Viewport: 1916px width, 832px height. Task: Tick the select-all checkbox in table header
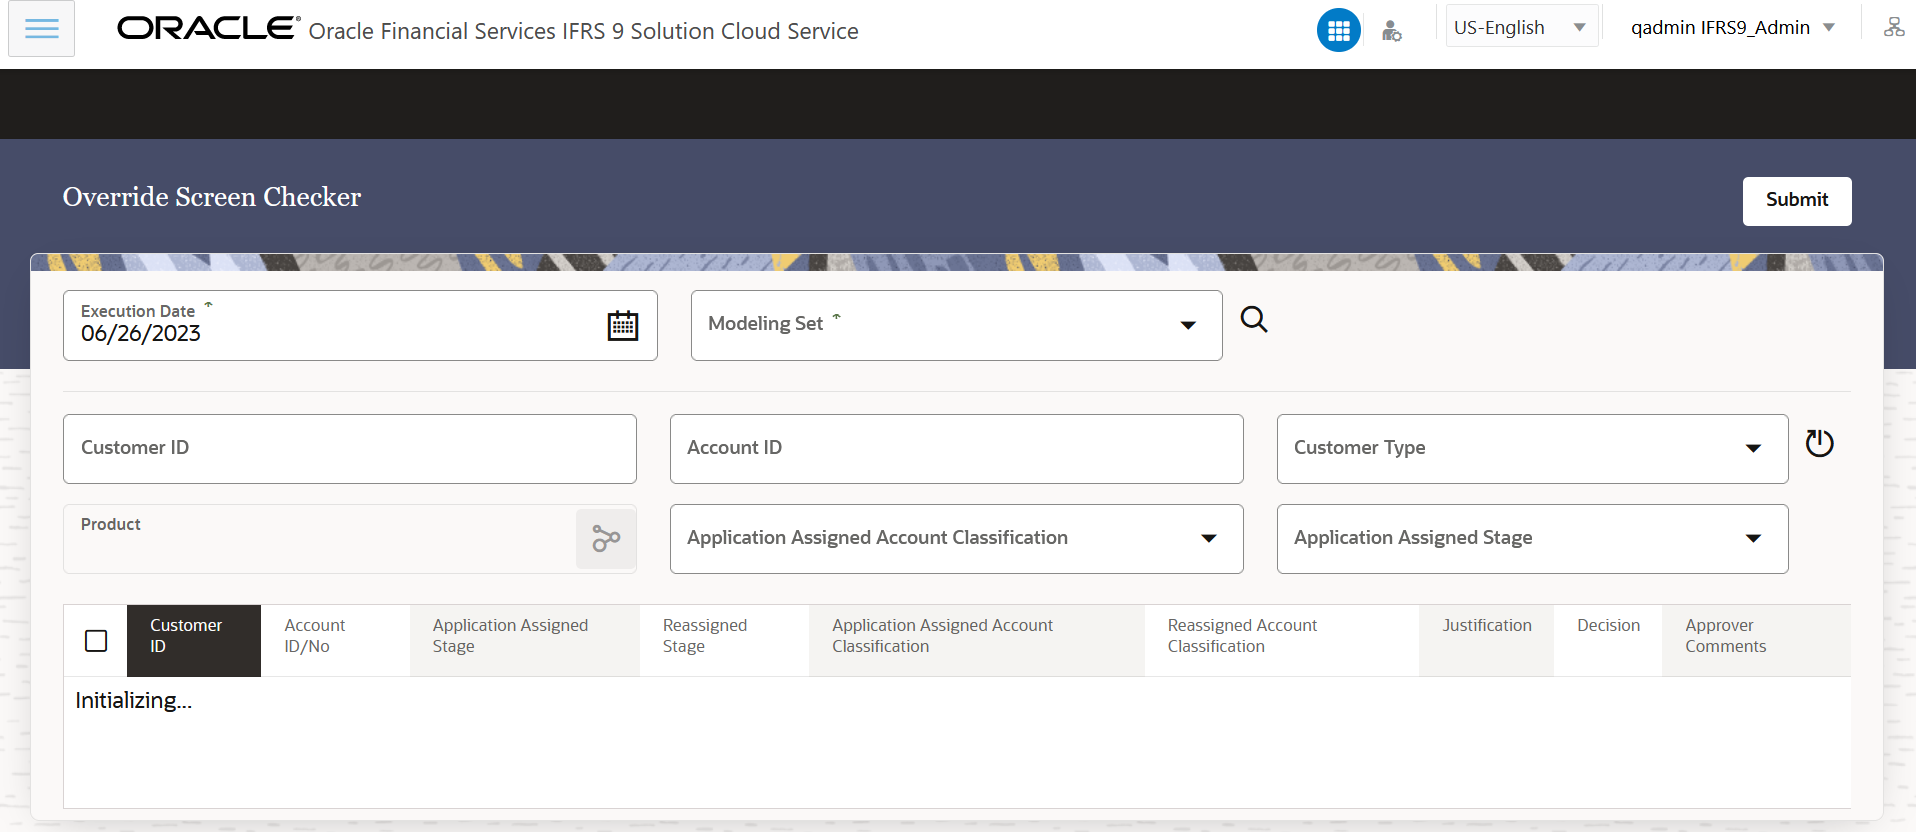pos(96,641)
